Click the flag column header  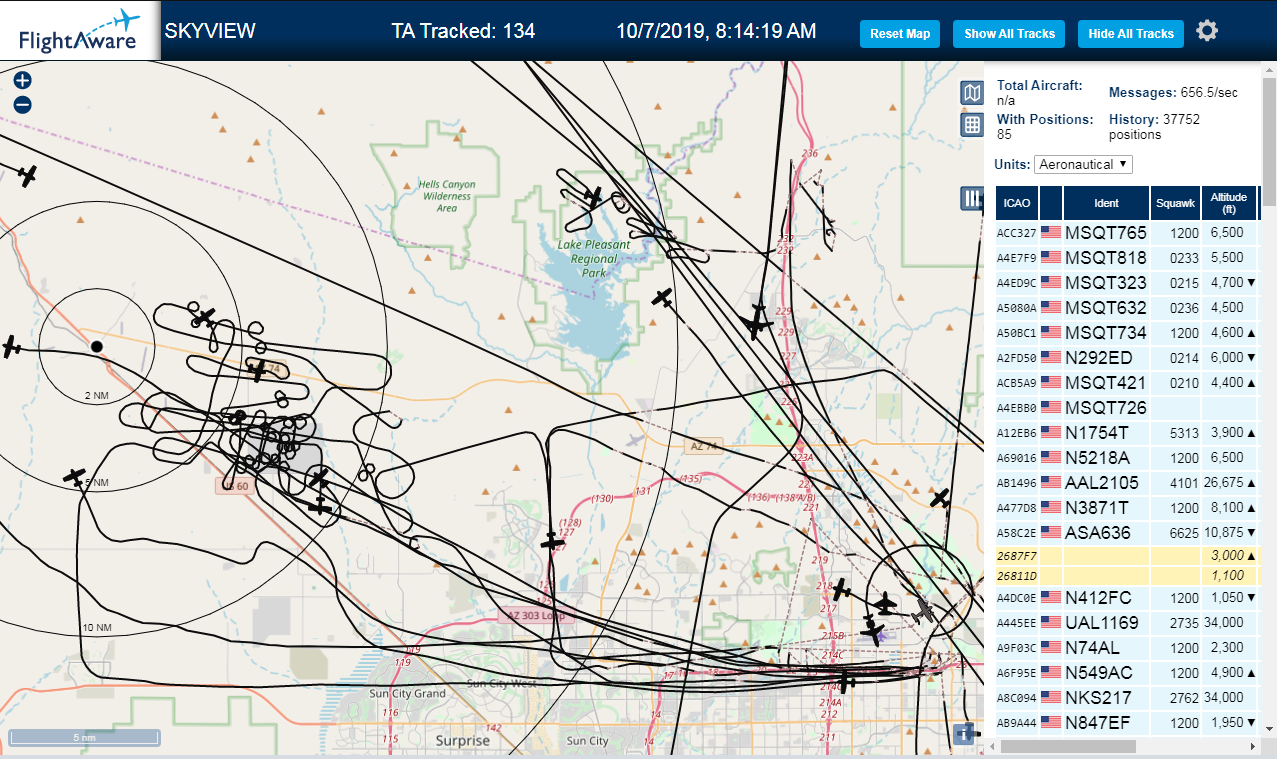1051,203
